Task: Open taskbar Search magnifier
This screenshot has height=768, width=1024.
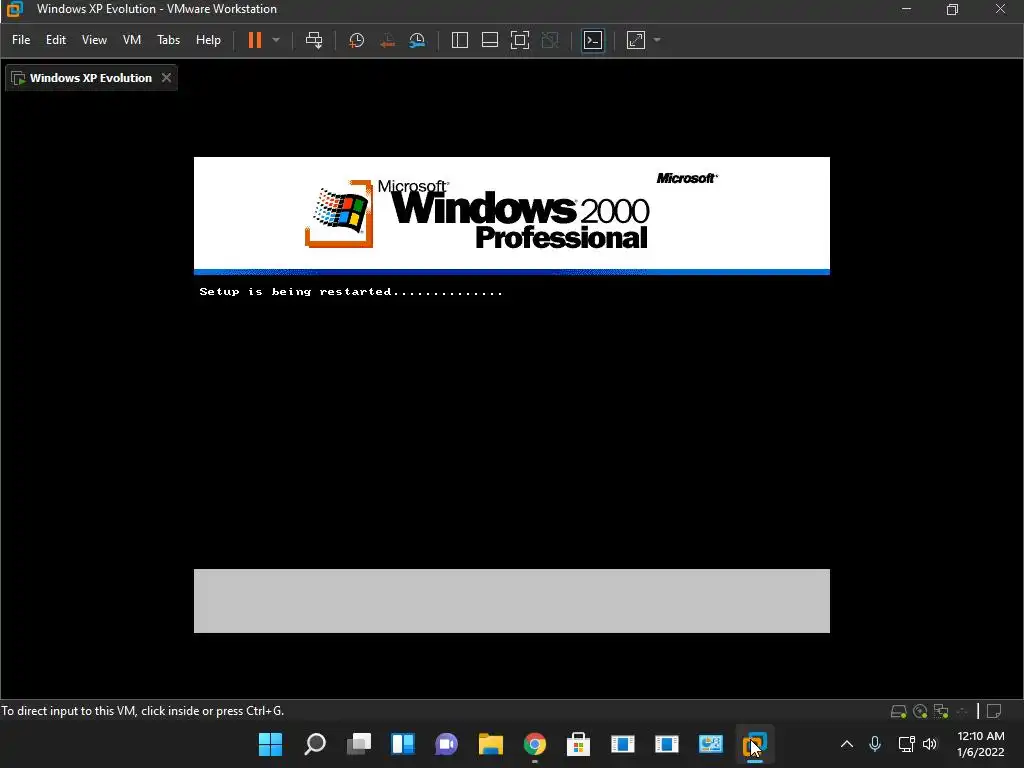Action: [315, 744]
